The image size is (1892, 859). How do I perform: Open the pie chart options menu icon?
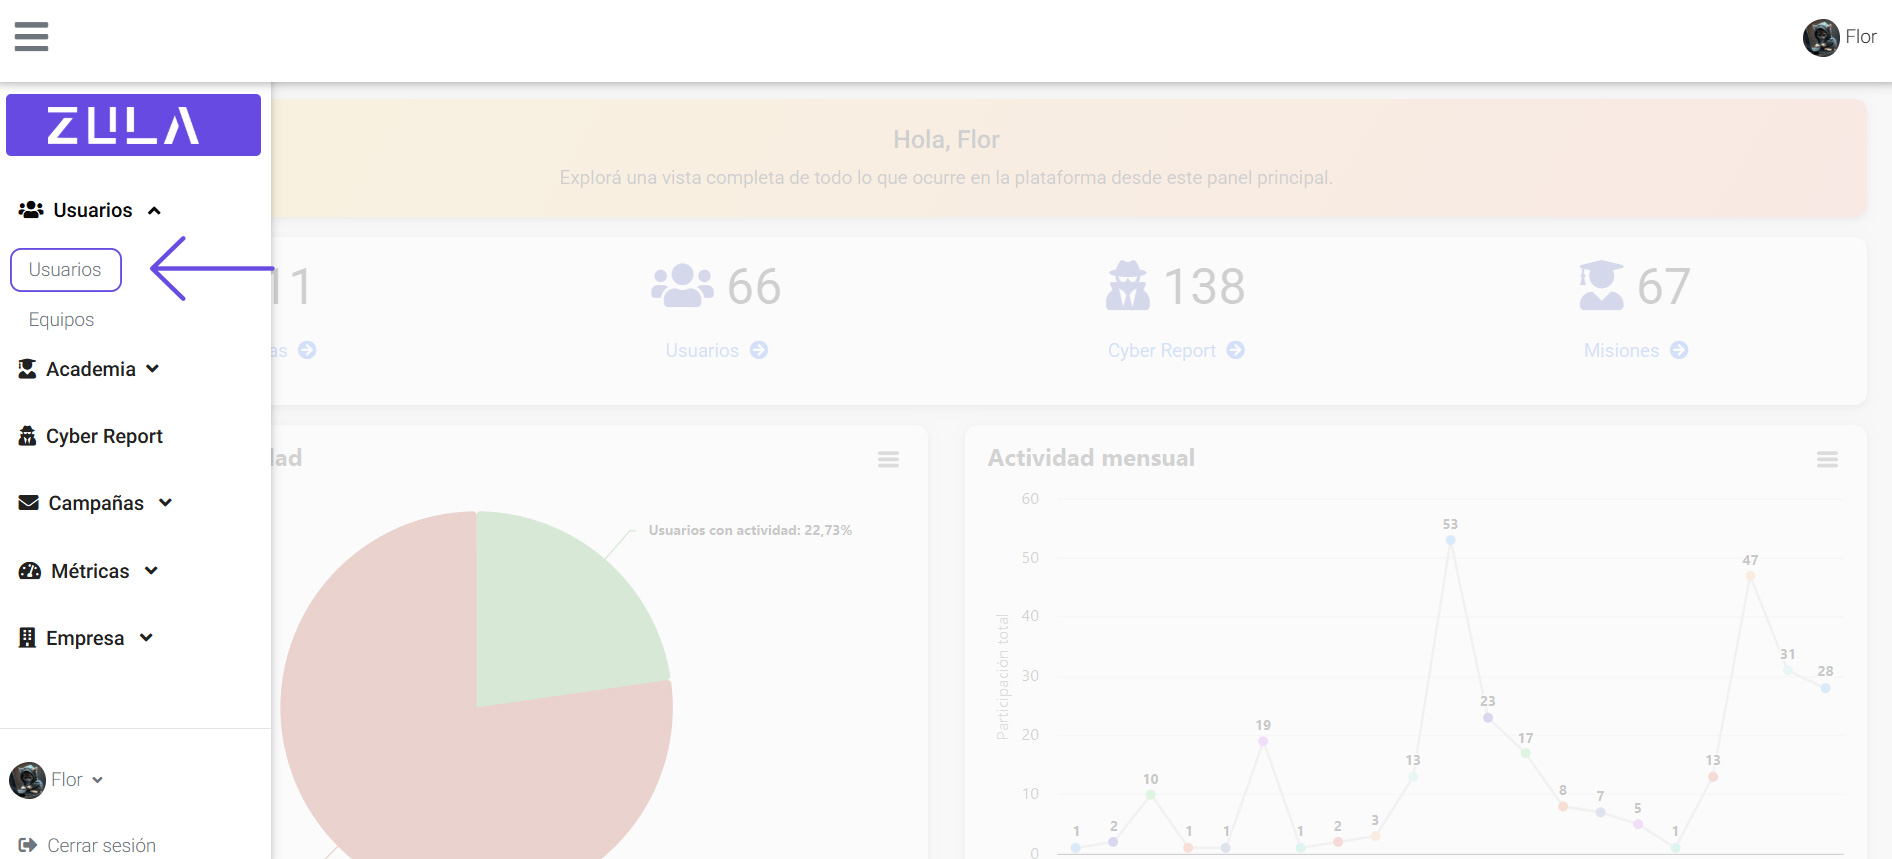(888, 459)
